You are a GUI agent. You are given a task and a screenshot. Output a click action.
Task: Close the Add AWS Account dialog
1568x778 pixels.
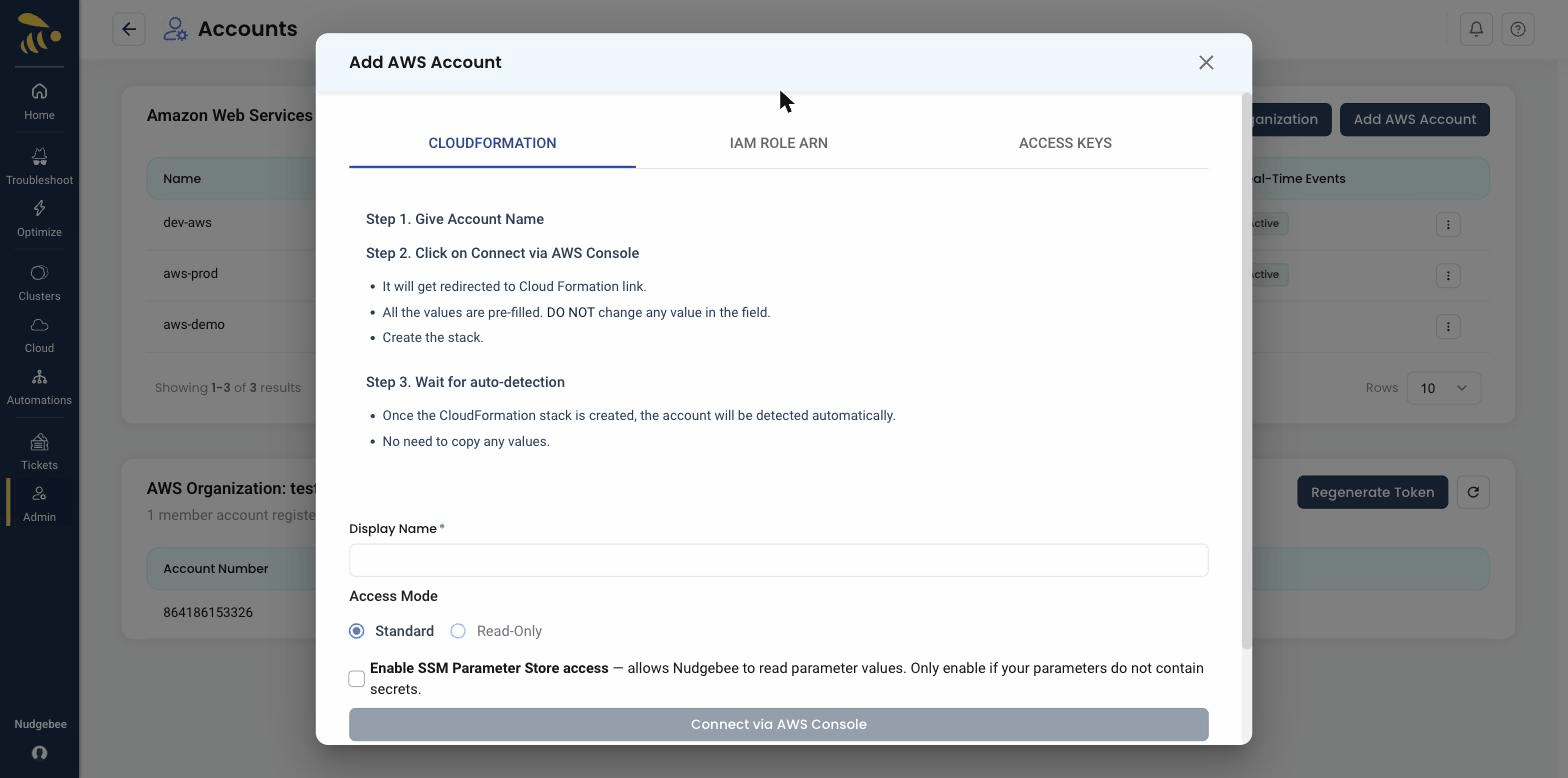(x=1206, y=62)
